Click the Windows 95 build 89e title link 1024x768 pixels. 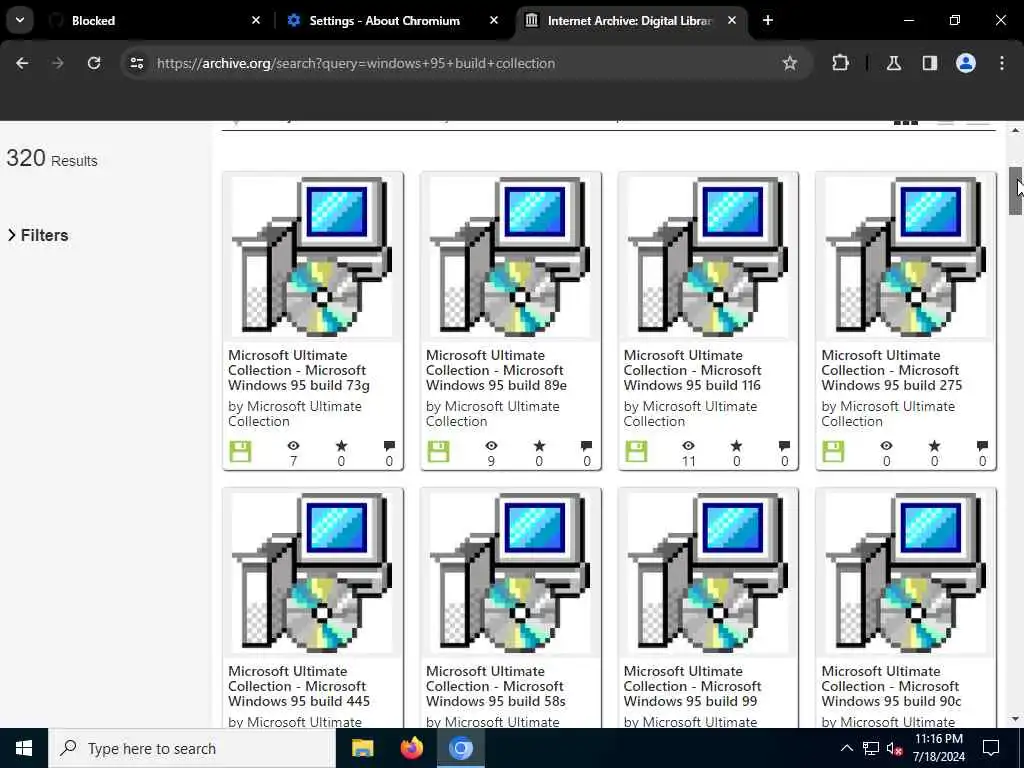[496, 370]
